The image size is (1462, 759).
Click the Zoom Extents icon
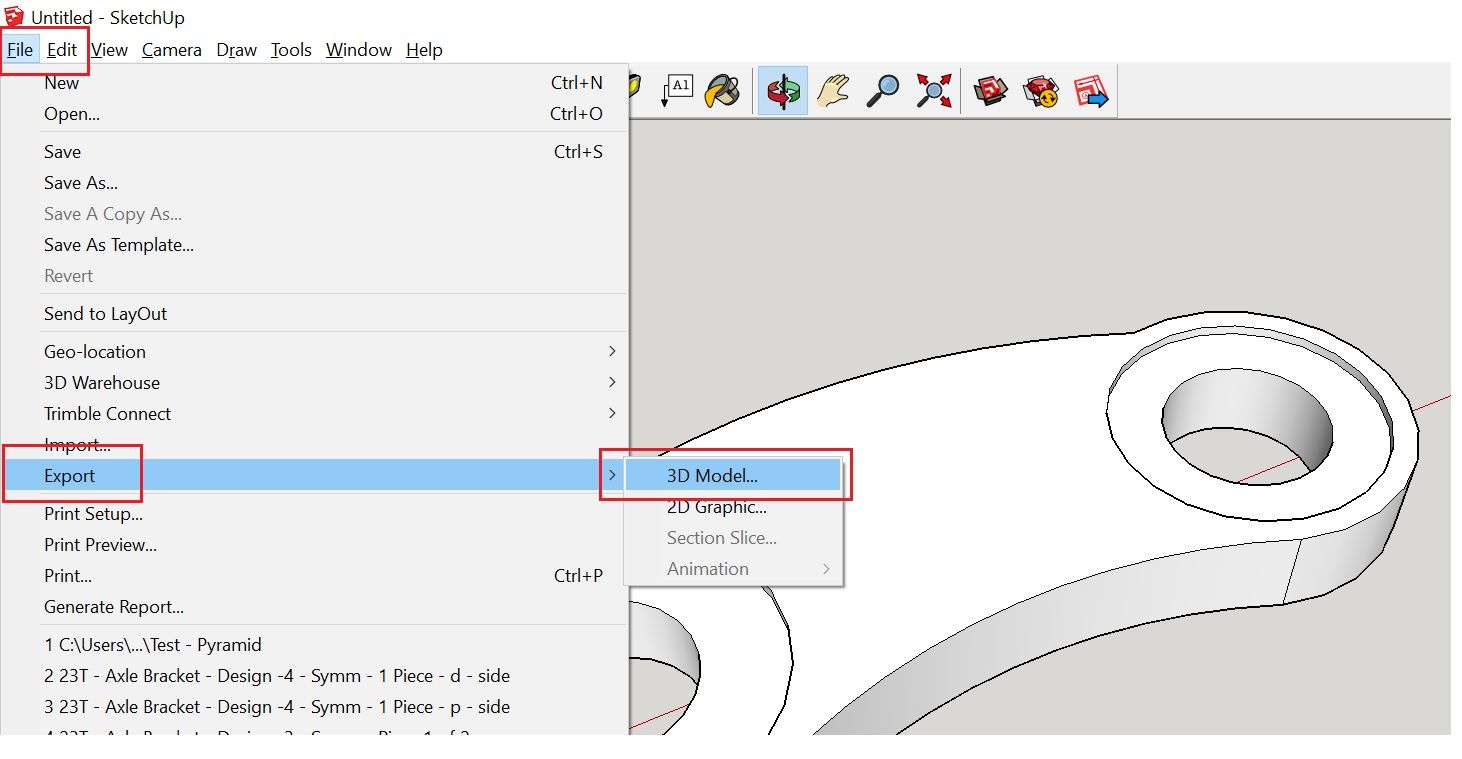pyautogui.click(x=931, y=90)
